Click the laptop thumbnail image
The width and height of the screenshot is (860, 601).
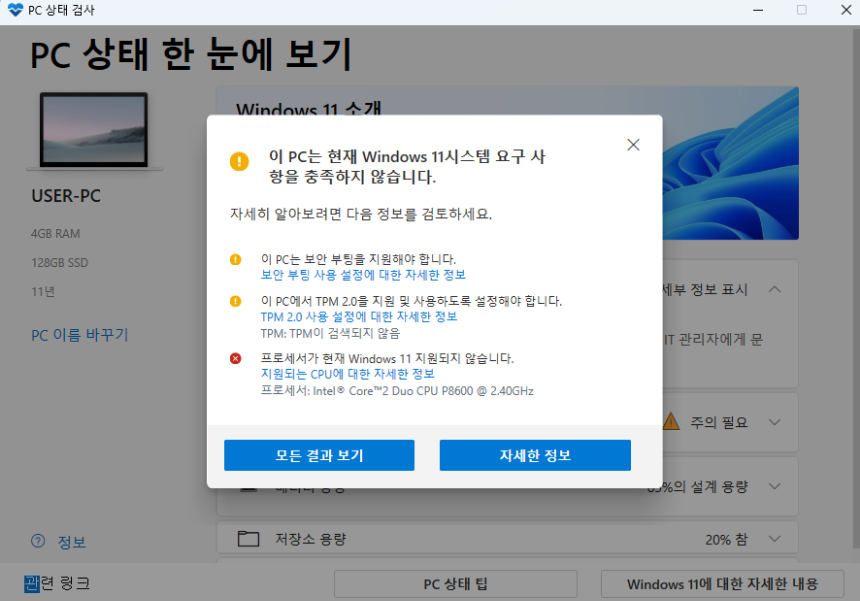click(94, 131)
